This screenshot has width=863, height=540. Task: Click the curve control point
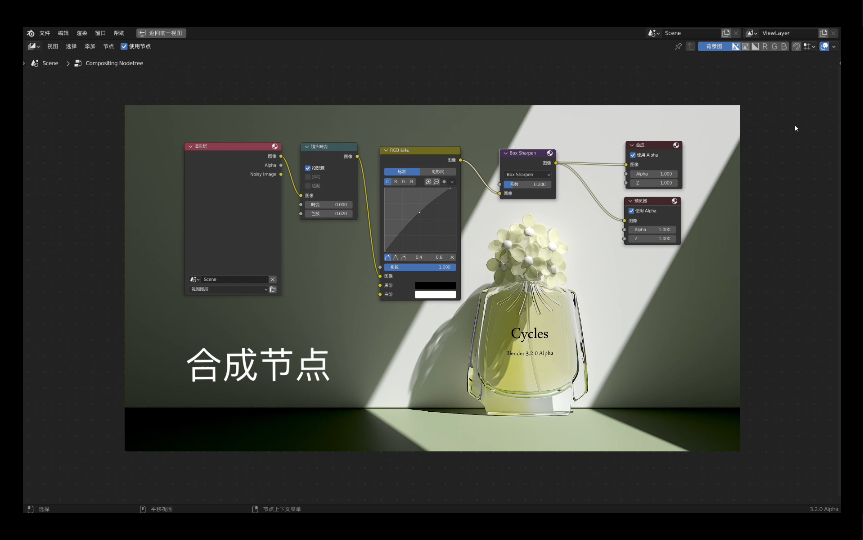(419, 212)
